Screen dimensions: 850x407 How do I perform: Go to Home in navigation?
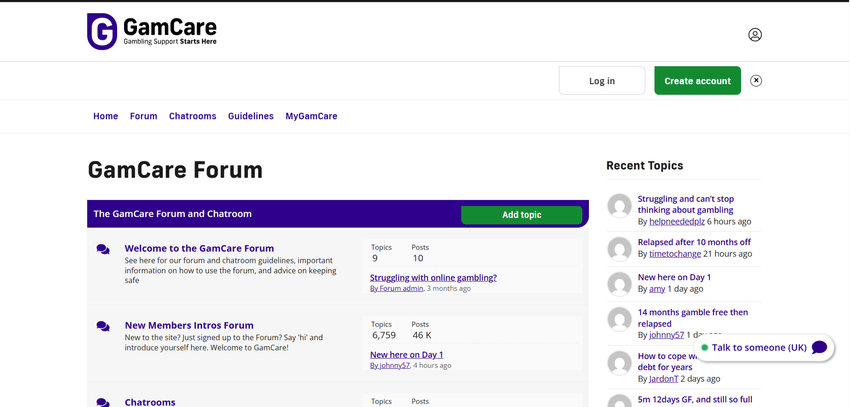(106, 116)
